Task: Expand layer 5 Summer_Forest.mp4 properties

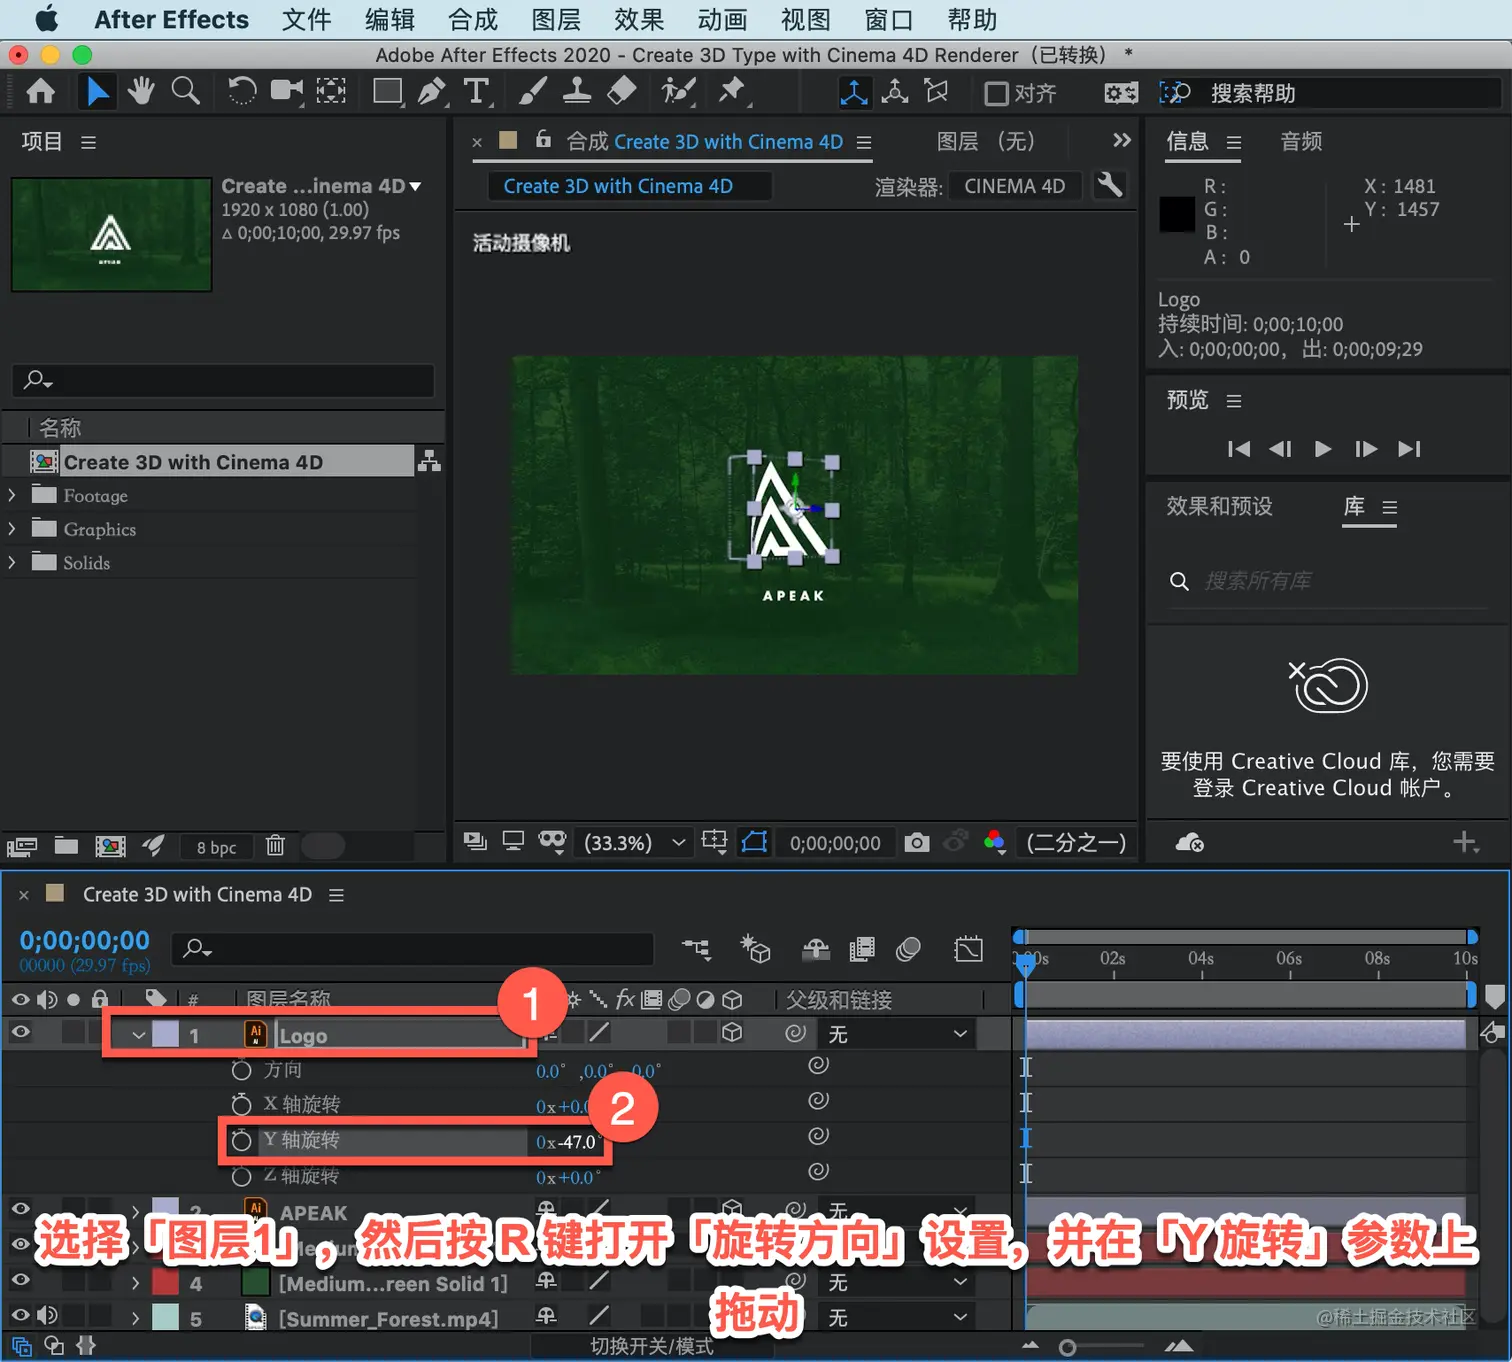Action: [136, 1318]
